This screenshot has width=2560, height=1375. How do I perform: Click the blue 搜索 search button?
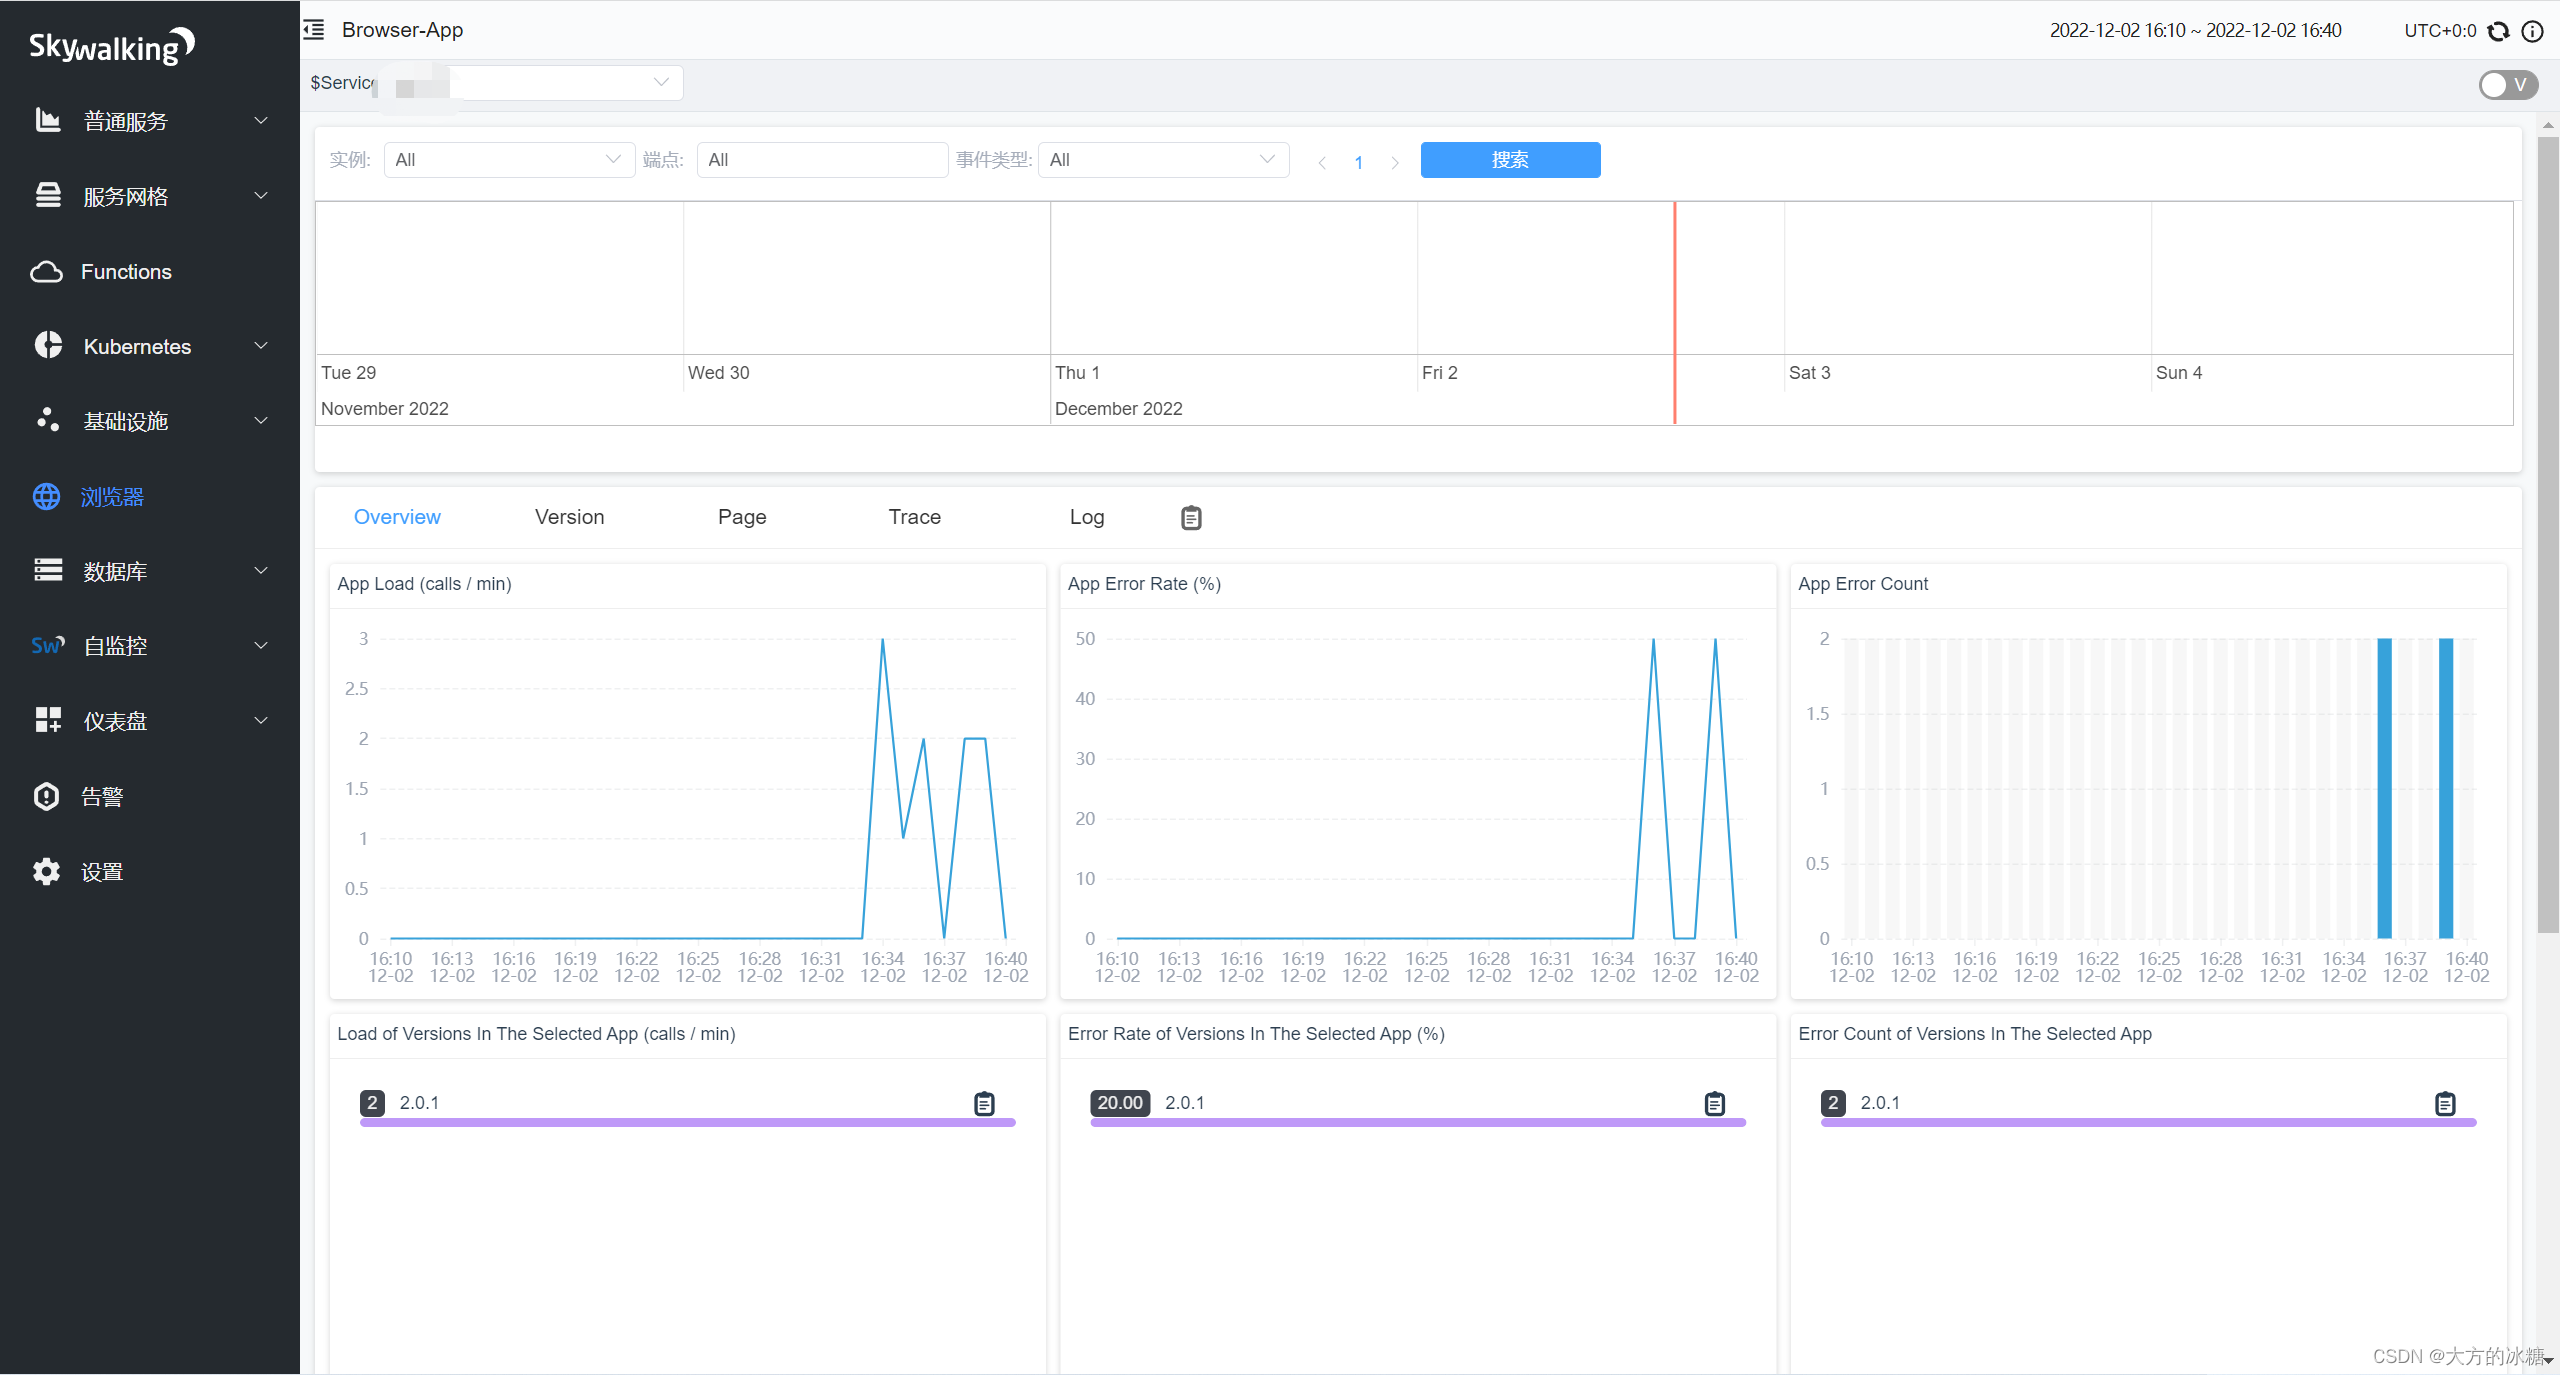pyautogui.click(x=1510, y=160)
